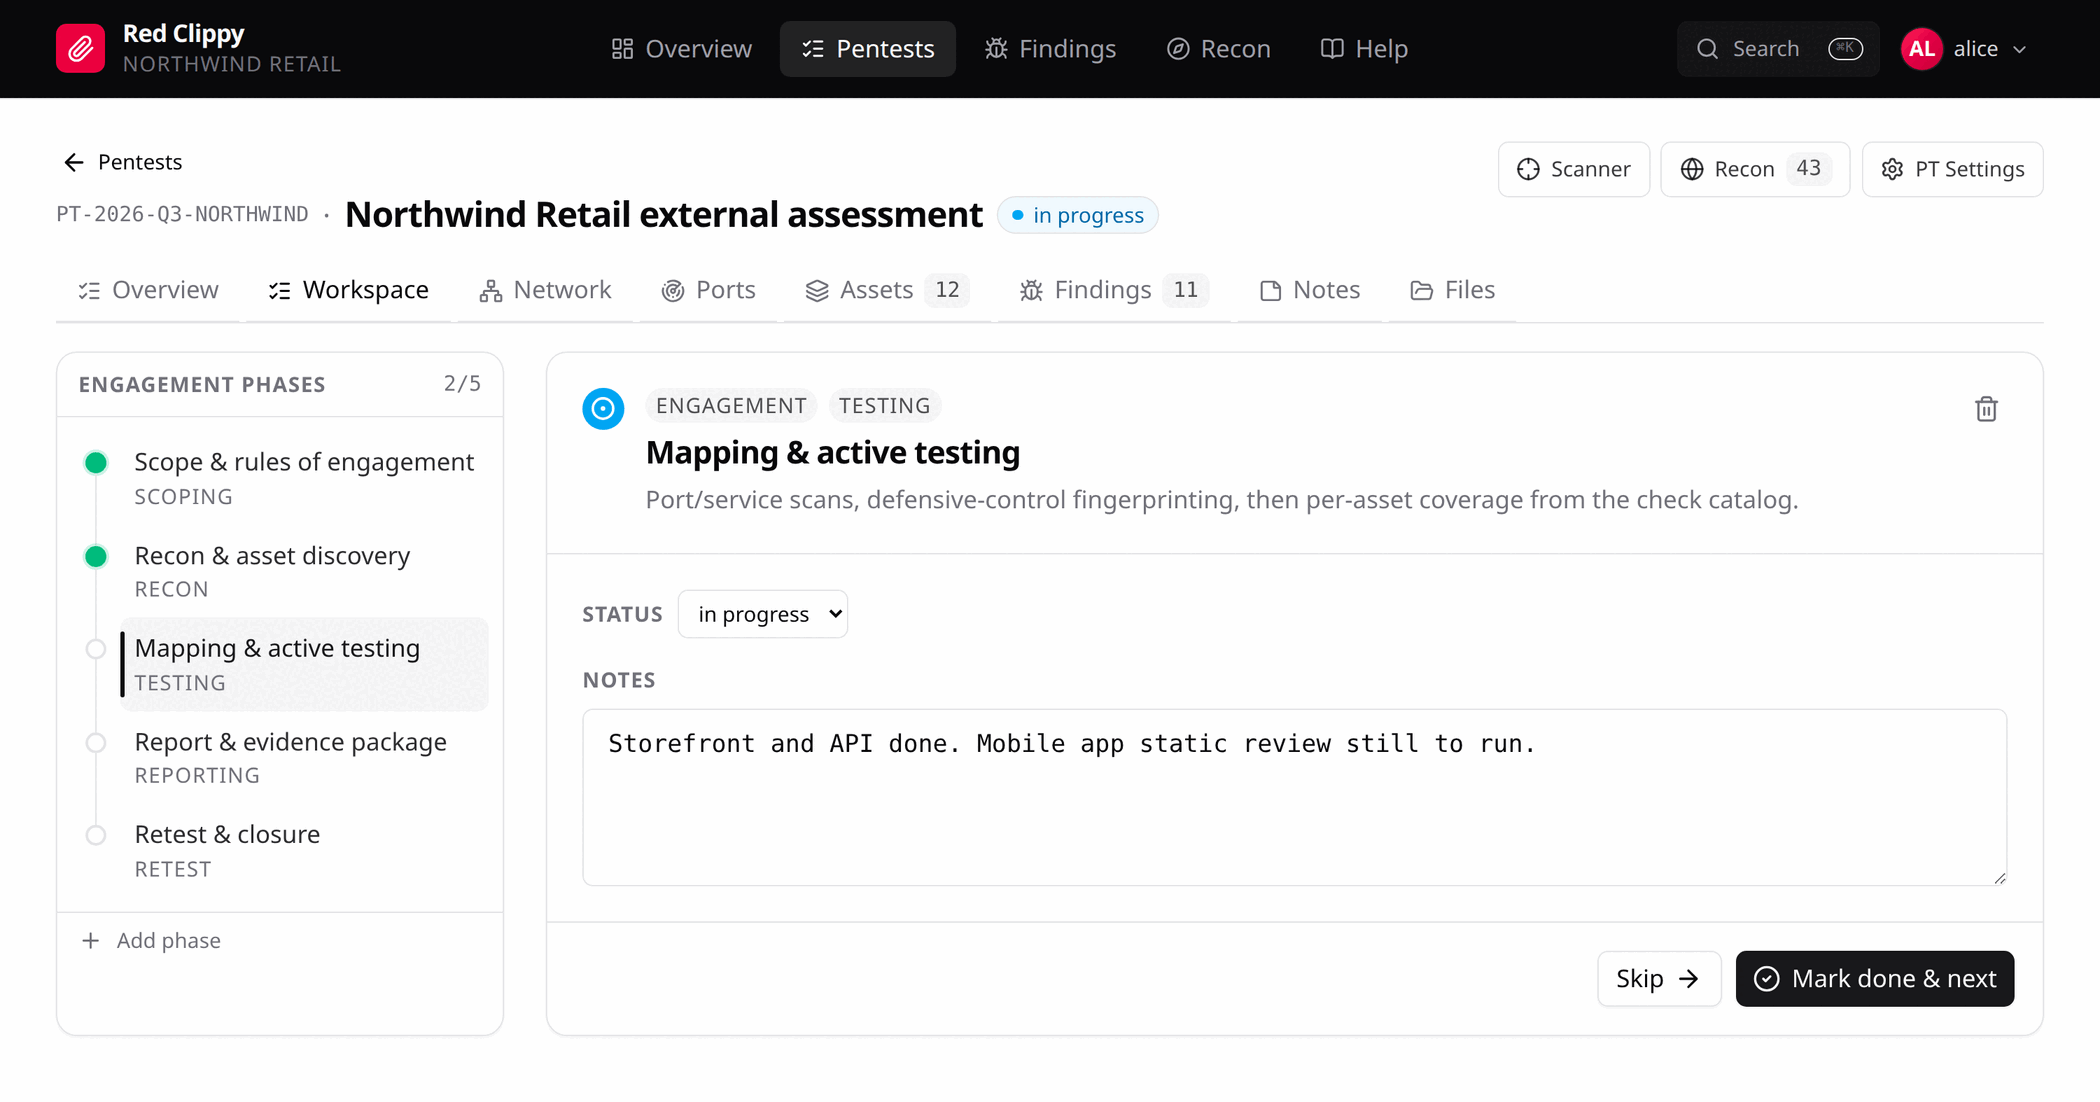Screen dimensions: 2100x1102
Task: Switch to the Ports tab
Action: pos(708,290)
